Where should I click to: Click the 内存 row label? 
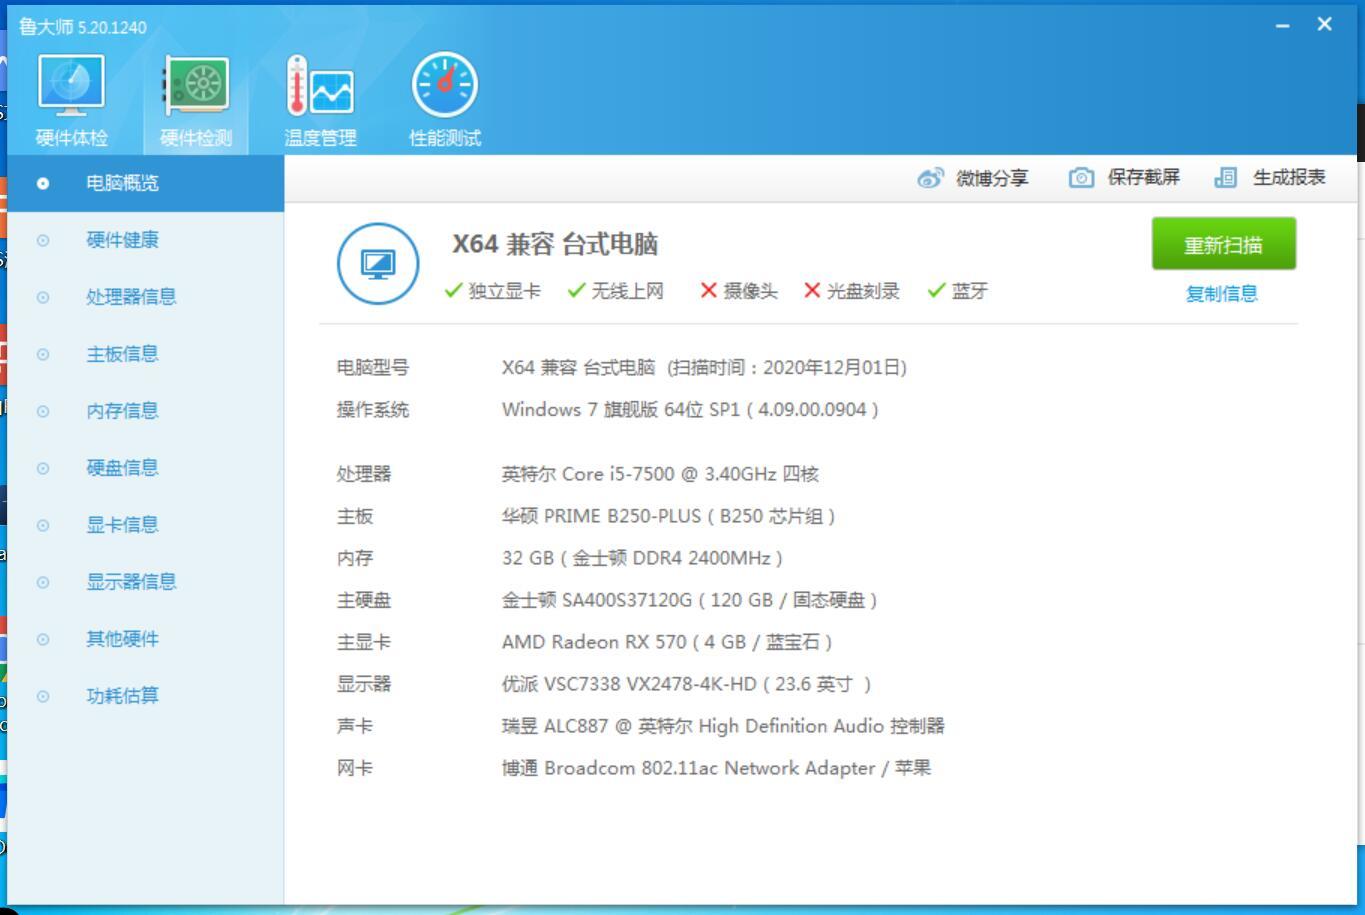pyautogui.click(x=355, y=558)
